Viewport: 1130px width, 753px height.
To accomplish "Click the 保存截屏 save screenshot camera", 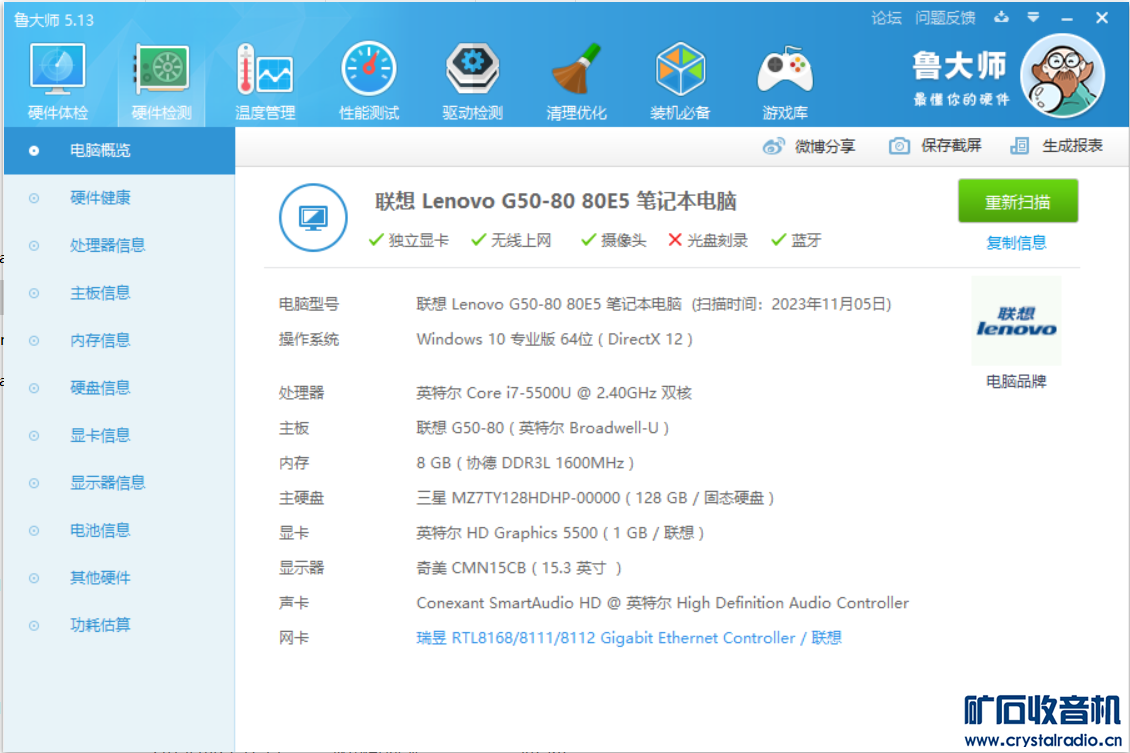I will coord(900,146).
